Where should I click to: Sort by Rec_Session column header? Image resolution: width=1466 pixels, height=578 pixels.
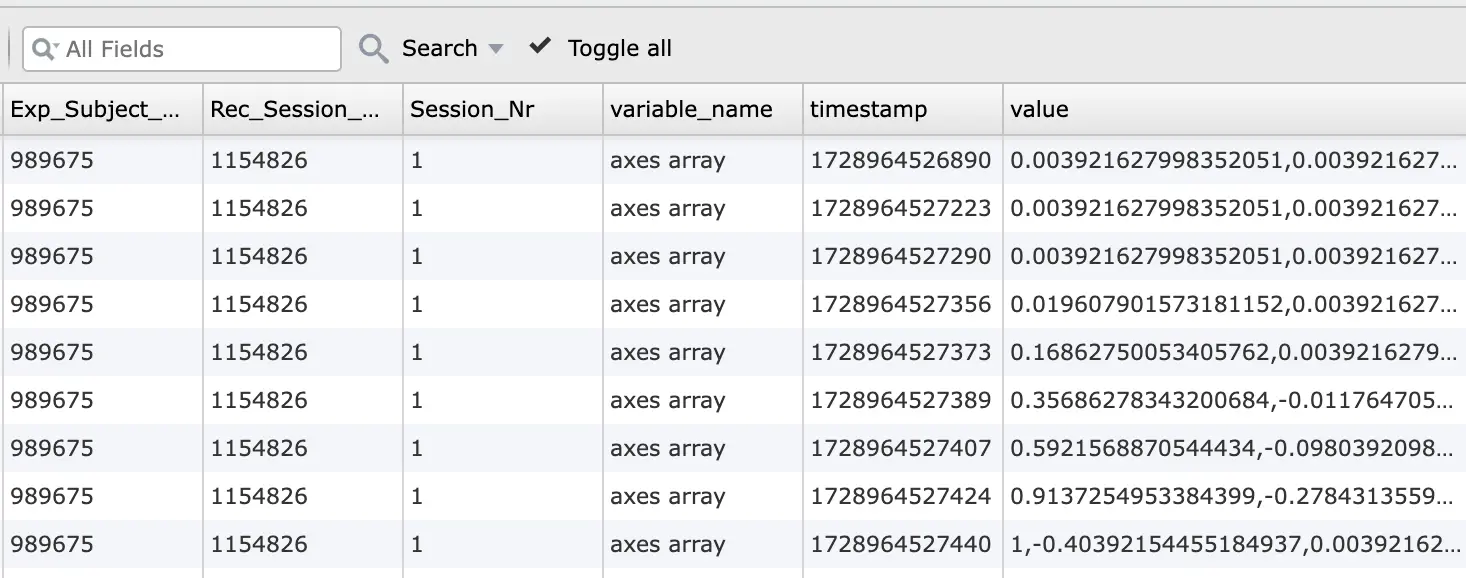(303, 109)
